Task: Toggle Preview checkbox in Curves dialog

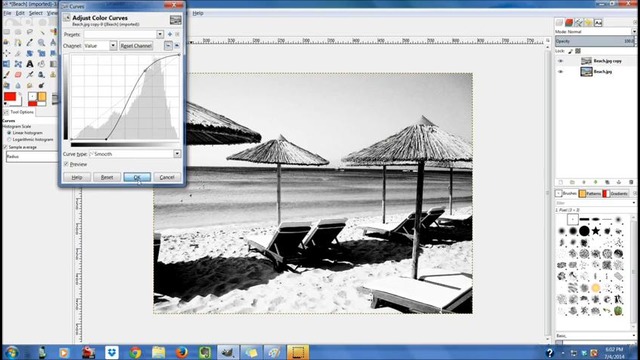Action: pos(66,164)
